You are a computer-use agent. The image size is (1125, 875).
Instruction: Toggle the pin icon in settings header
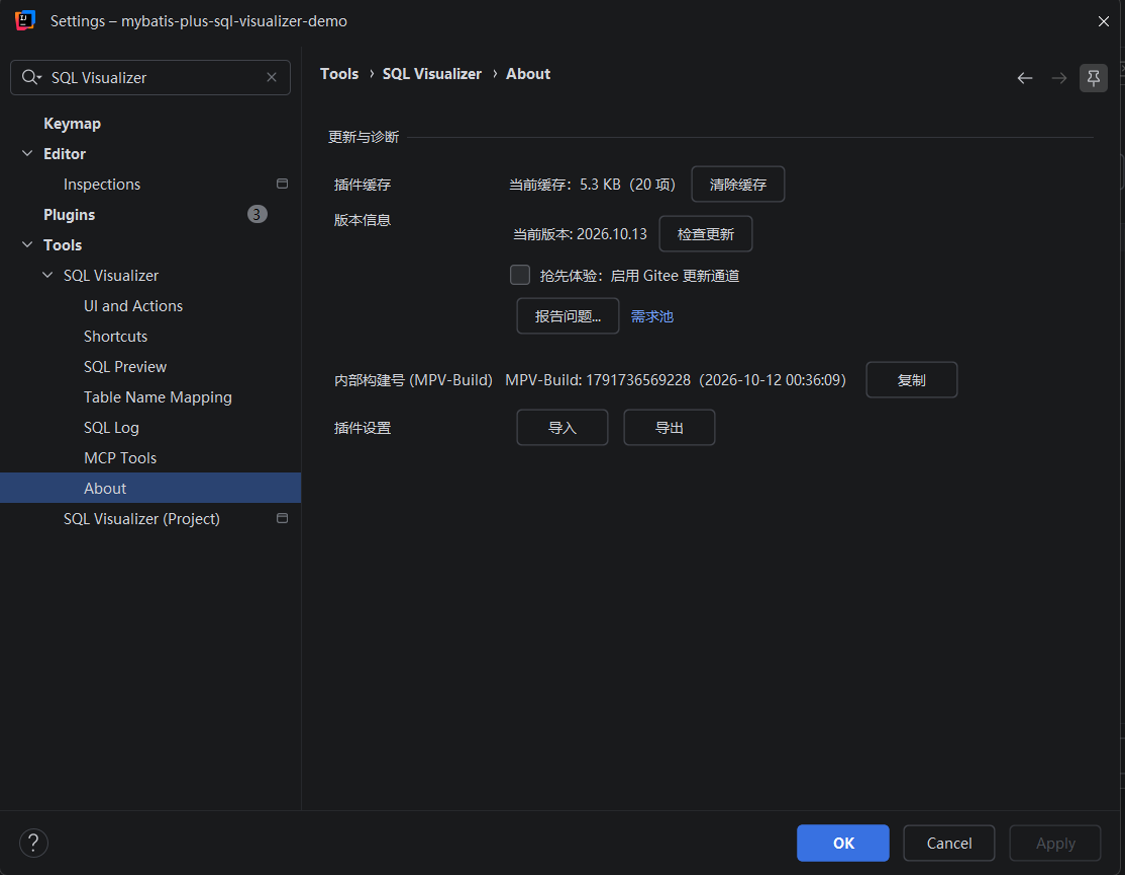[x=1093, y=77]
